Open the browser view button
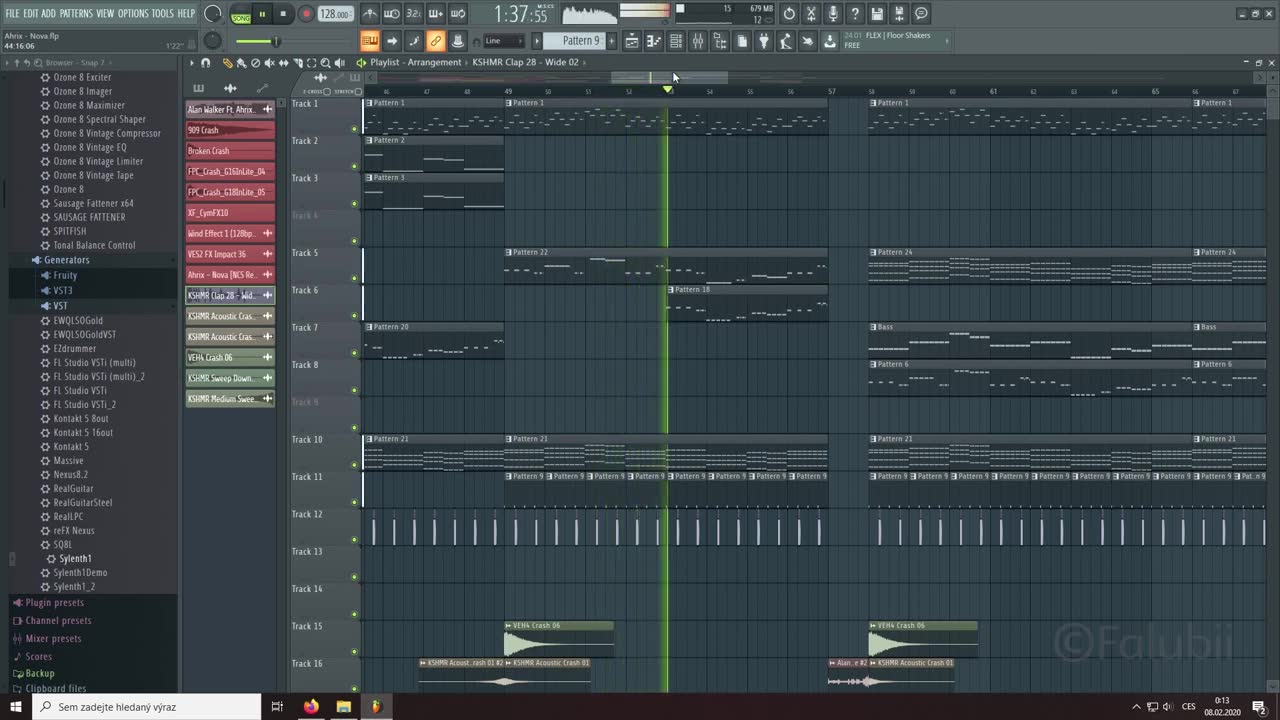The height and width of the screenshot is (720, 1280). pyautogui.click(x=720, y=41)
